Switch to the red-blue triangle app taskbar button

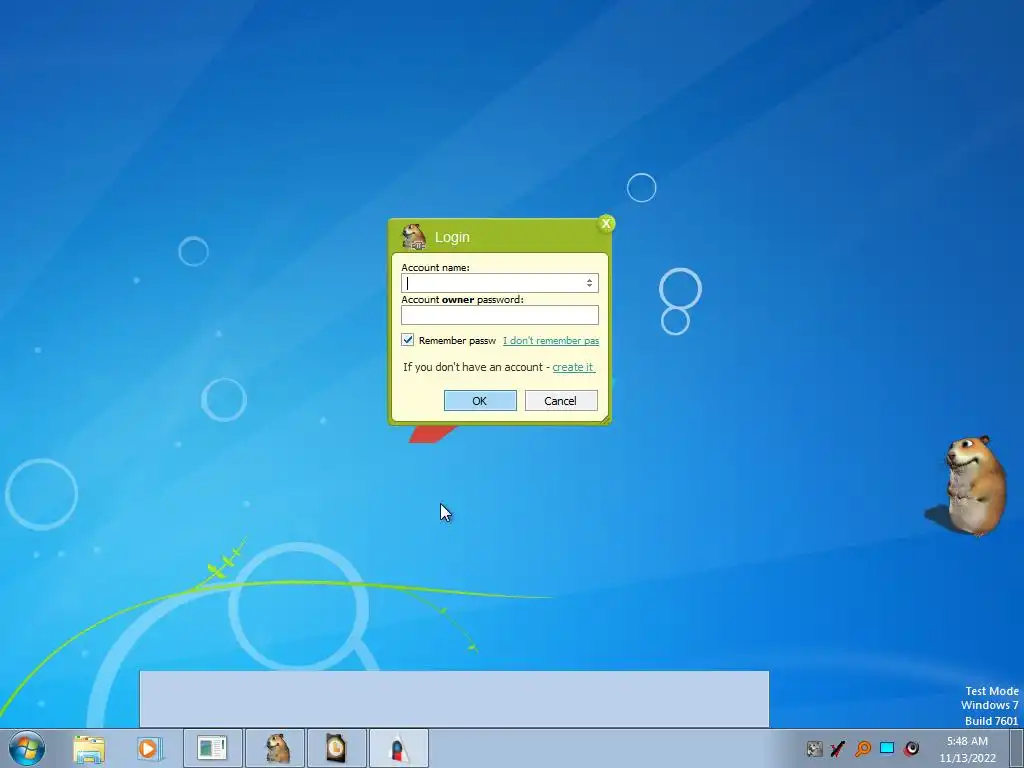[399, 748]
